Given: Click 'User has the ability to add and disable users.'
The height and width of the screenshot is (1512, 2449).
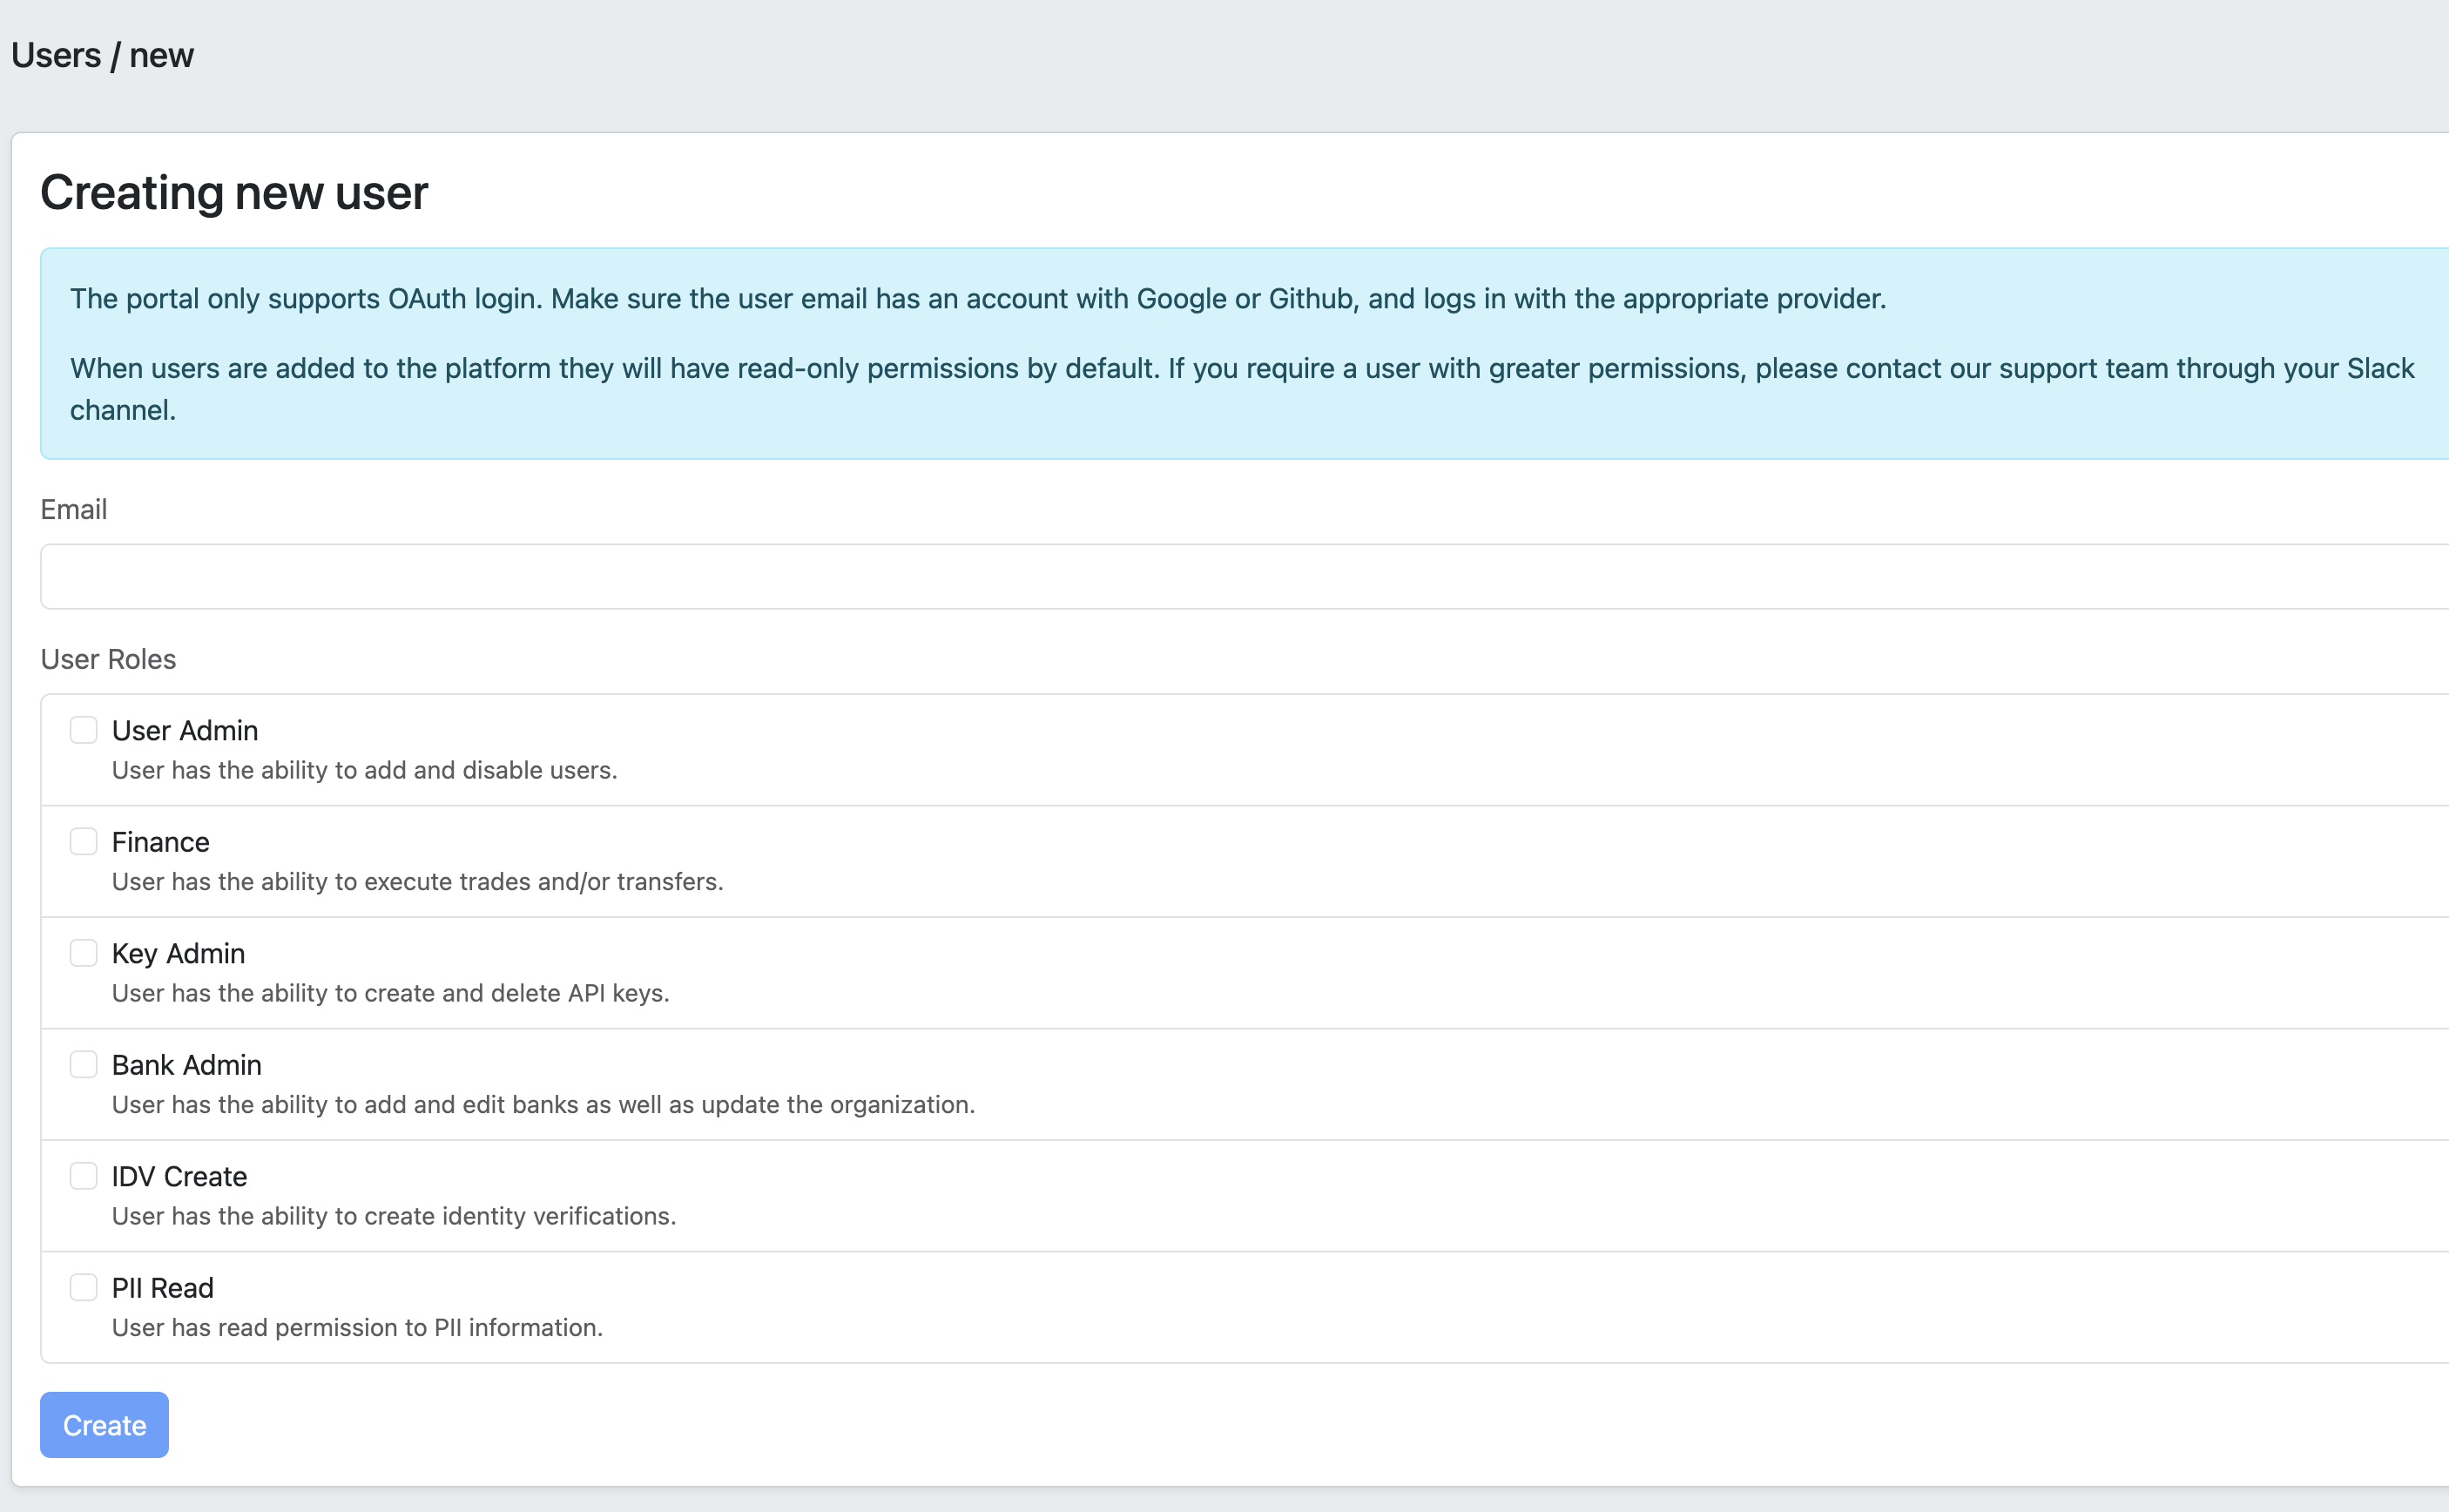Looking at the screenshot, I should tap(365, 770).
